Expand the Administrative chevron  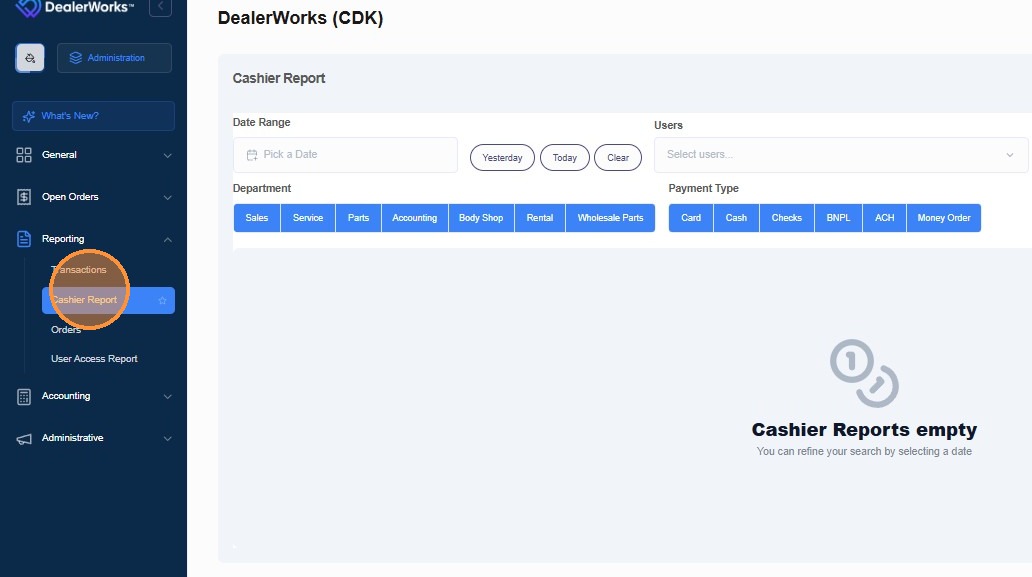167,439
